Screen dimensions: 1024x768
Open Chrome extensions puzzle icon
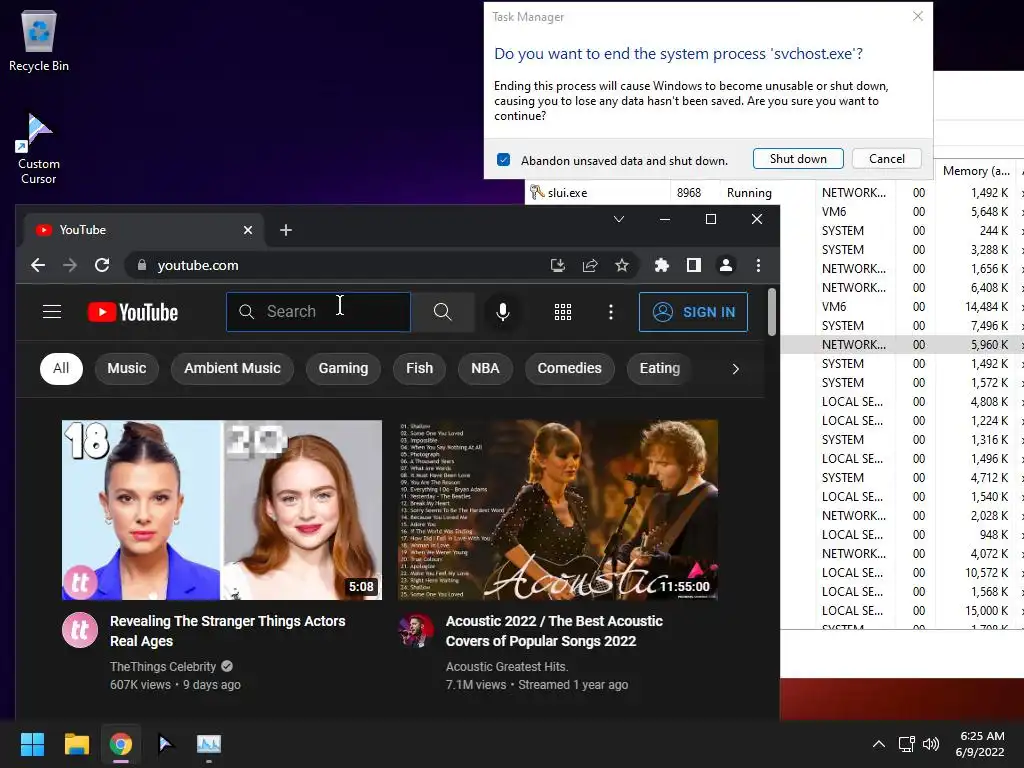(x=662, y=265)
